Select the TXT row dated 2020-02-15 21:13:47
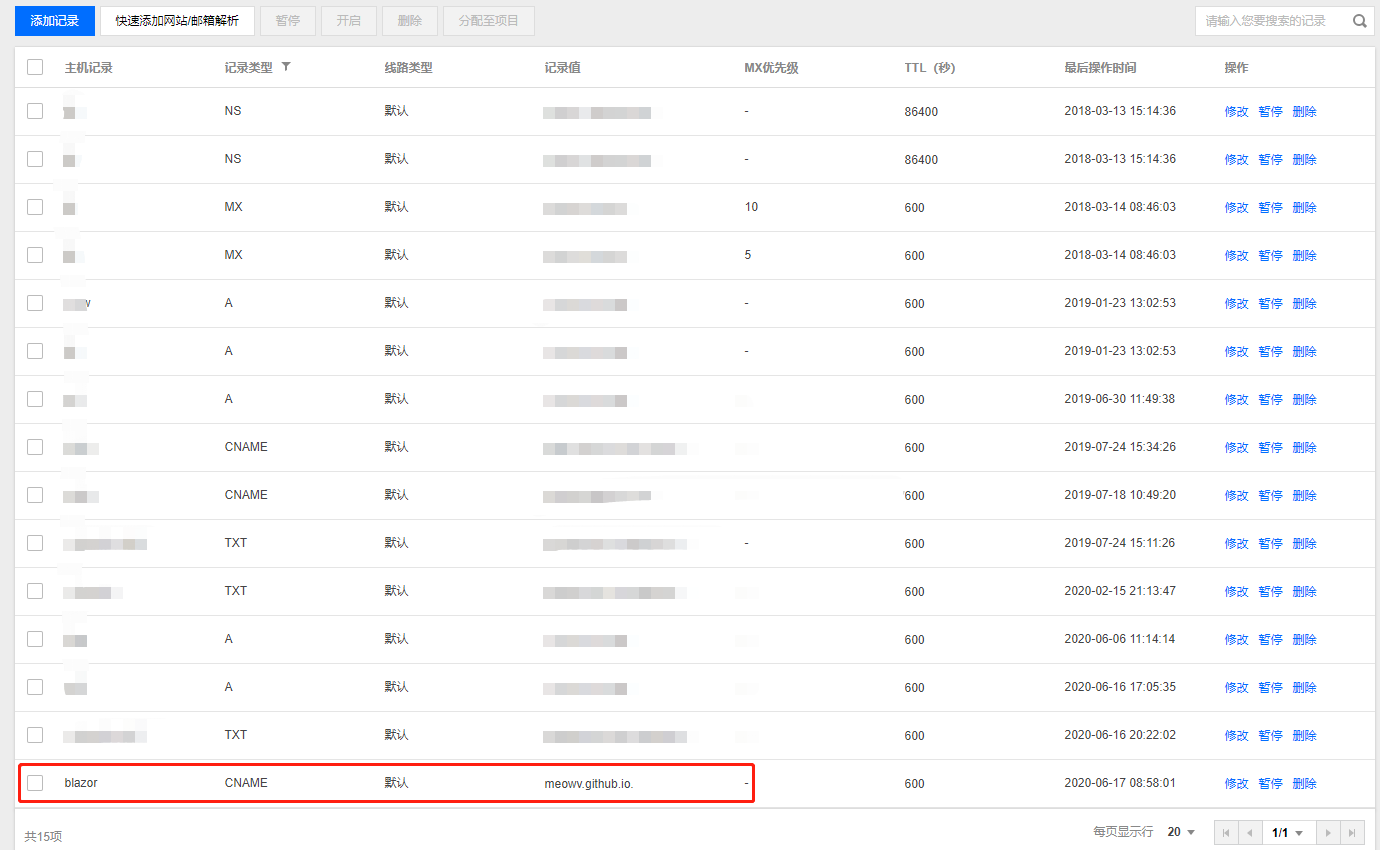The width and height of the screenshot is (1380, 850). (35, 591)
